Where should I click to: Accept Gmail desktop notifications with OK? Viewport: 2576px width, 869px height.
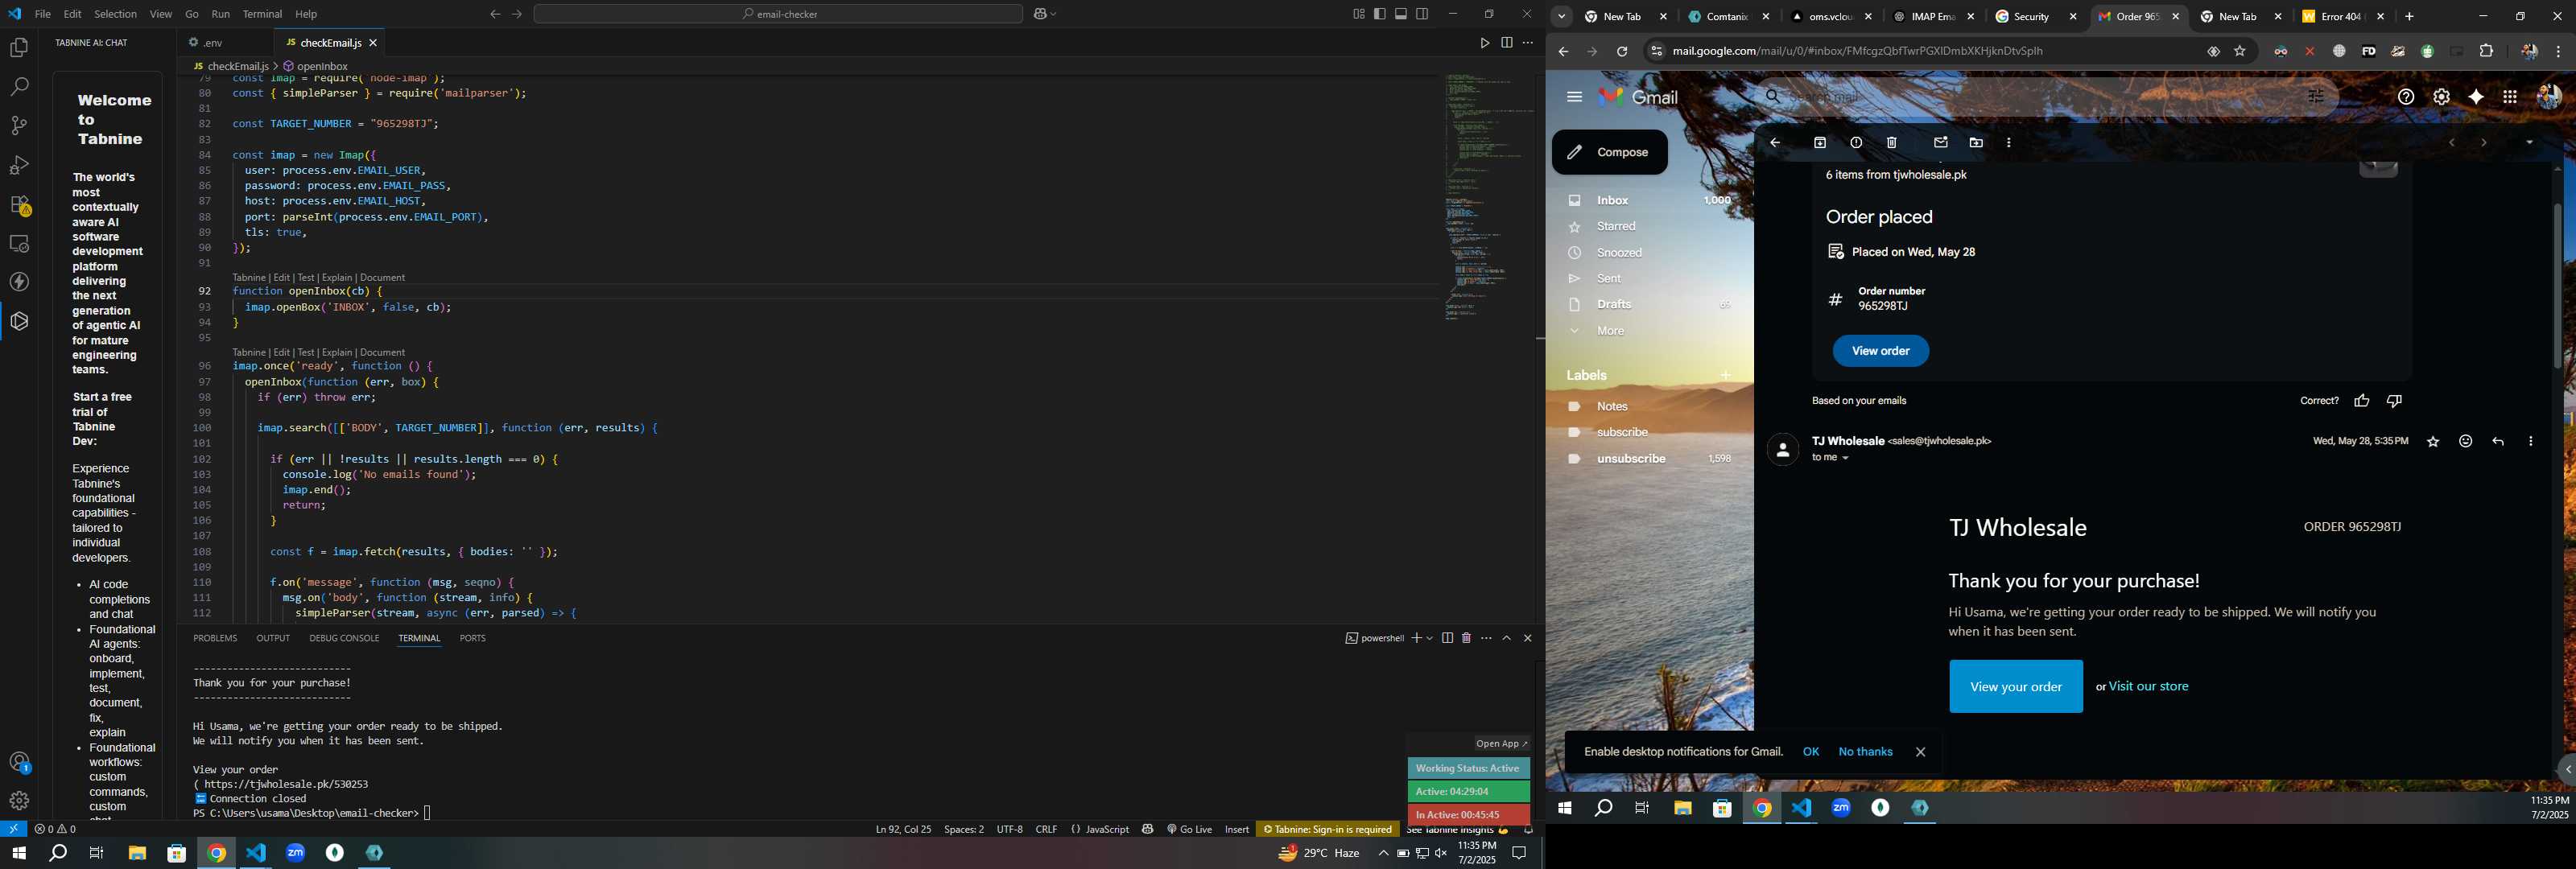click(x=1810, y=752)
